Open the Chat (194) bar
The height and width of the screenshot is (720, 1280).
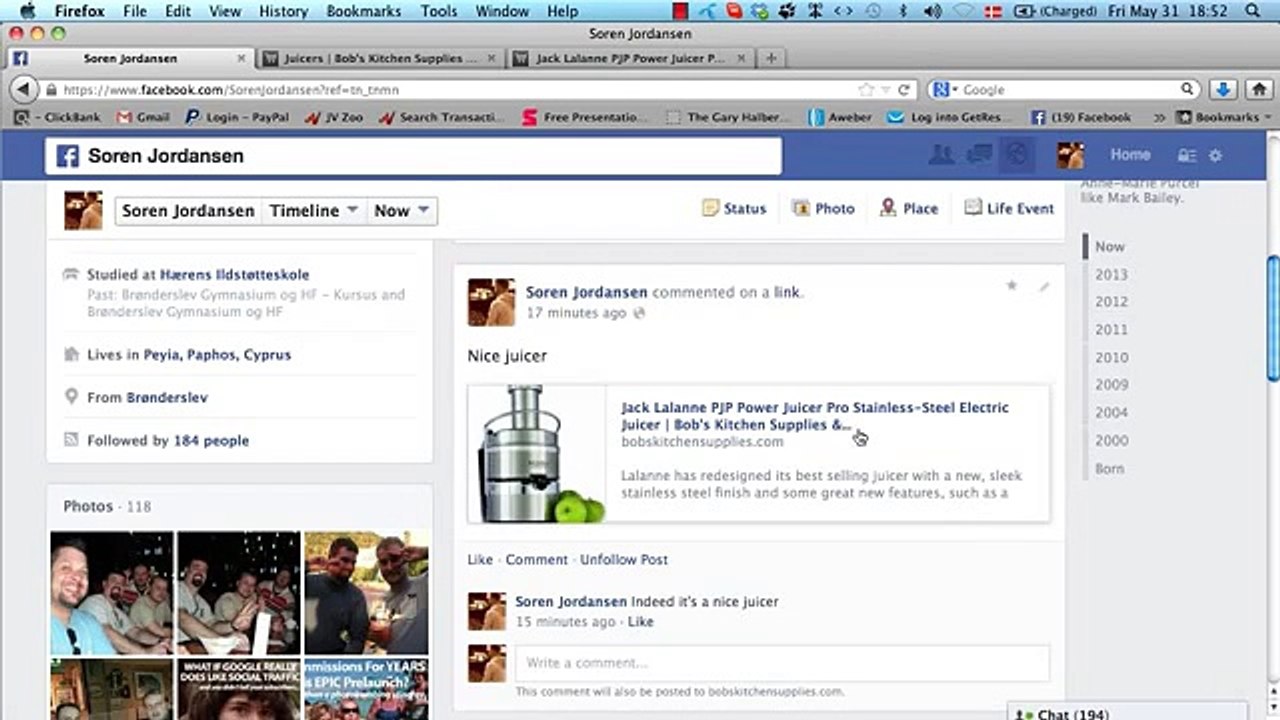pos(1128,712)
